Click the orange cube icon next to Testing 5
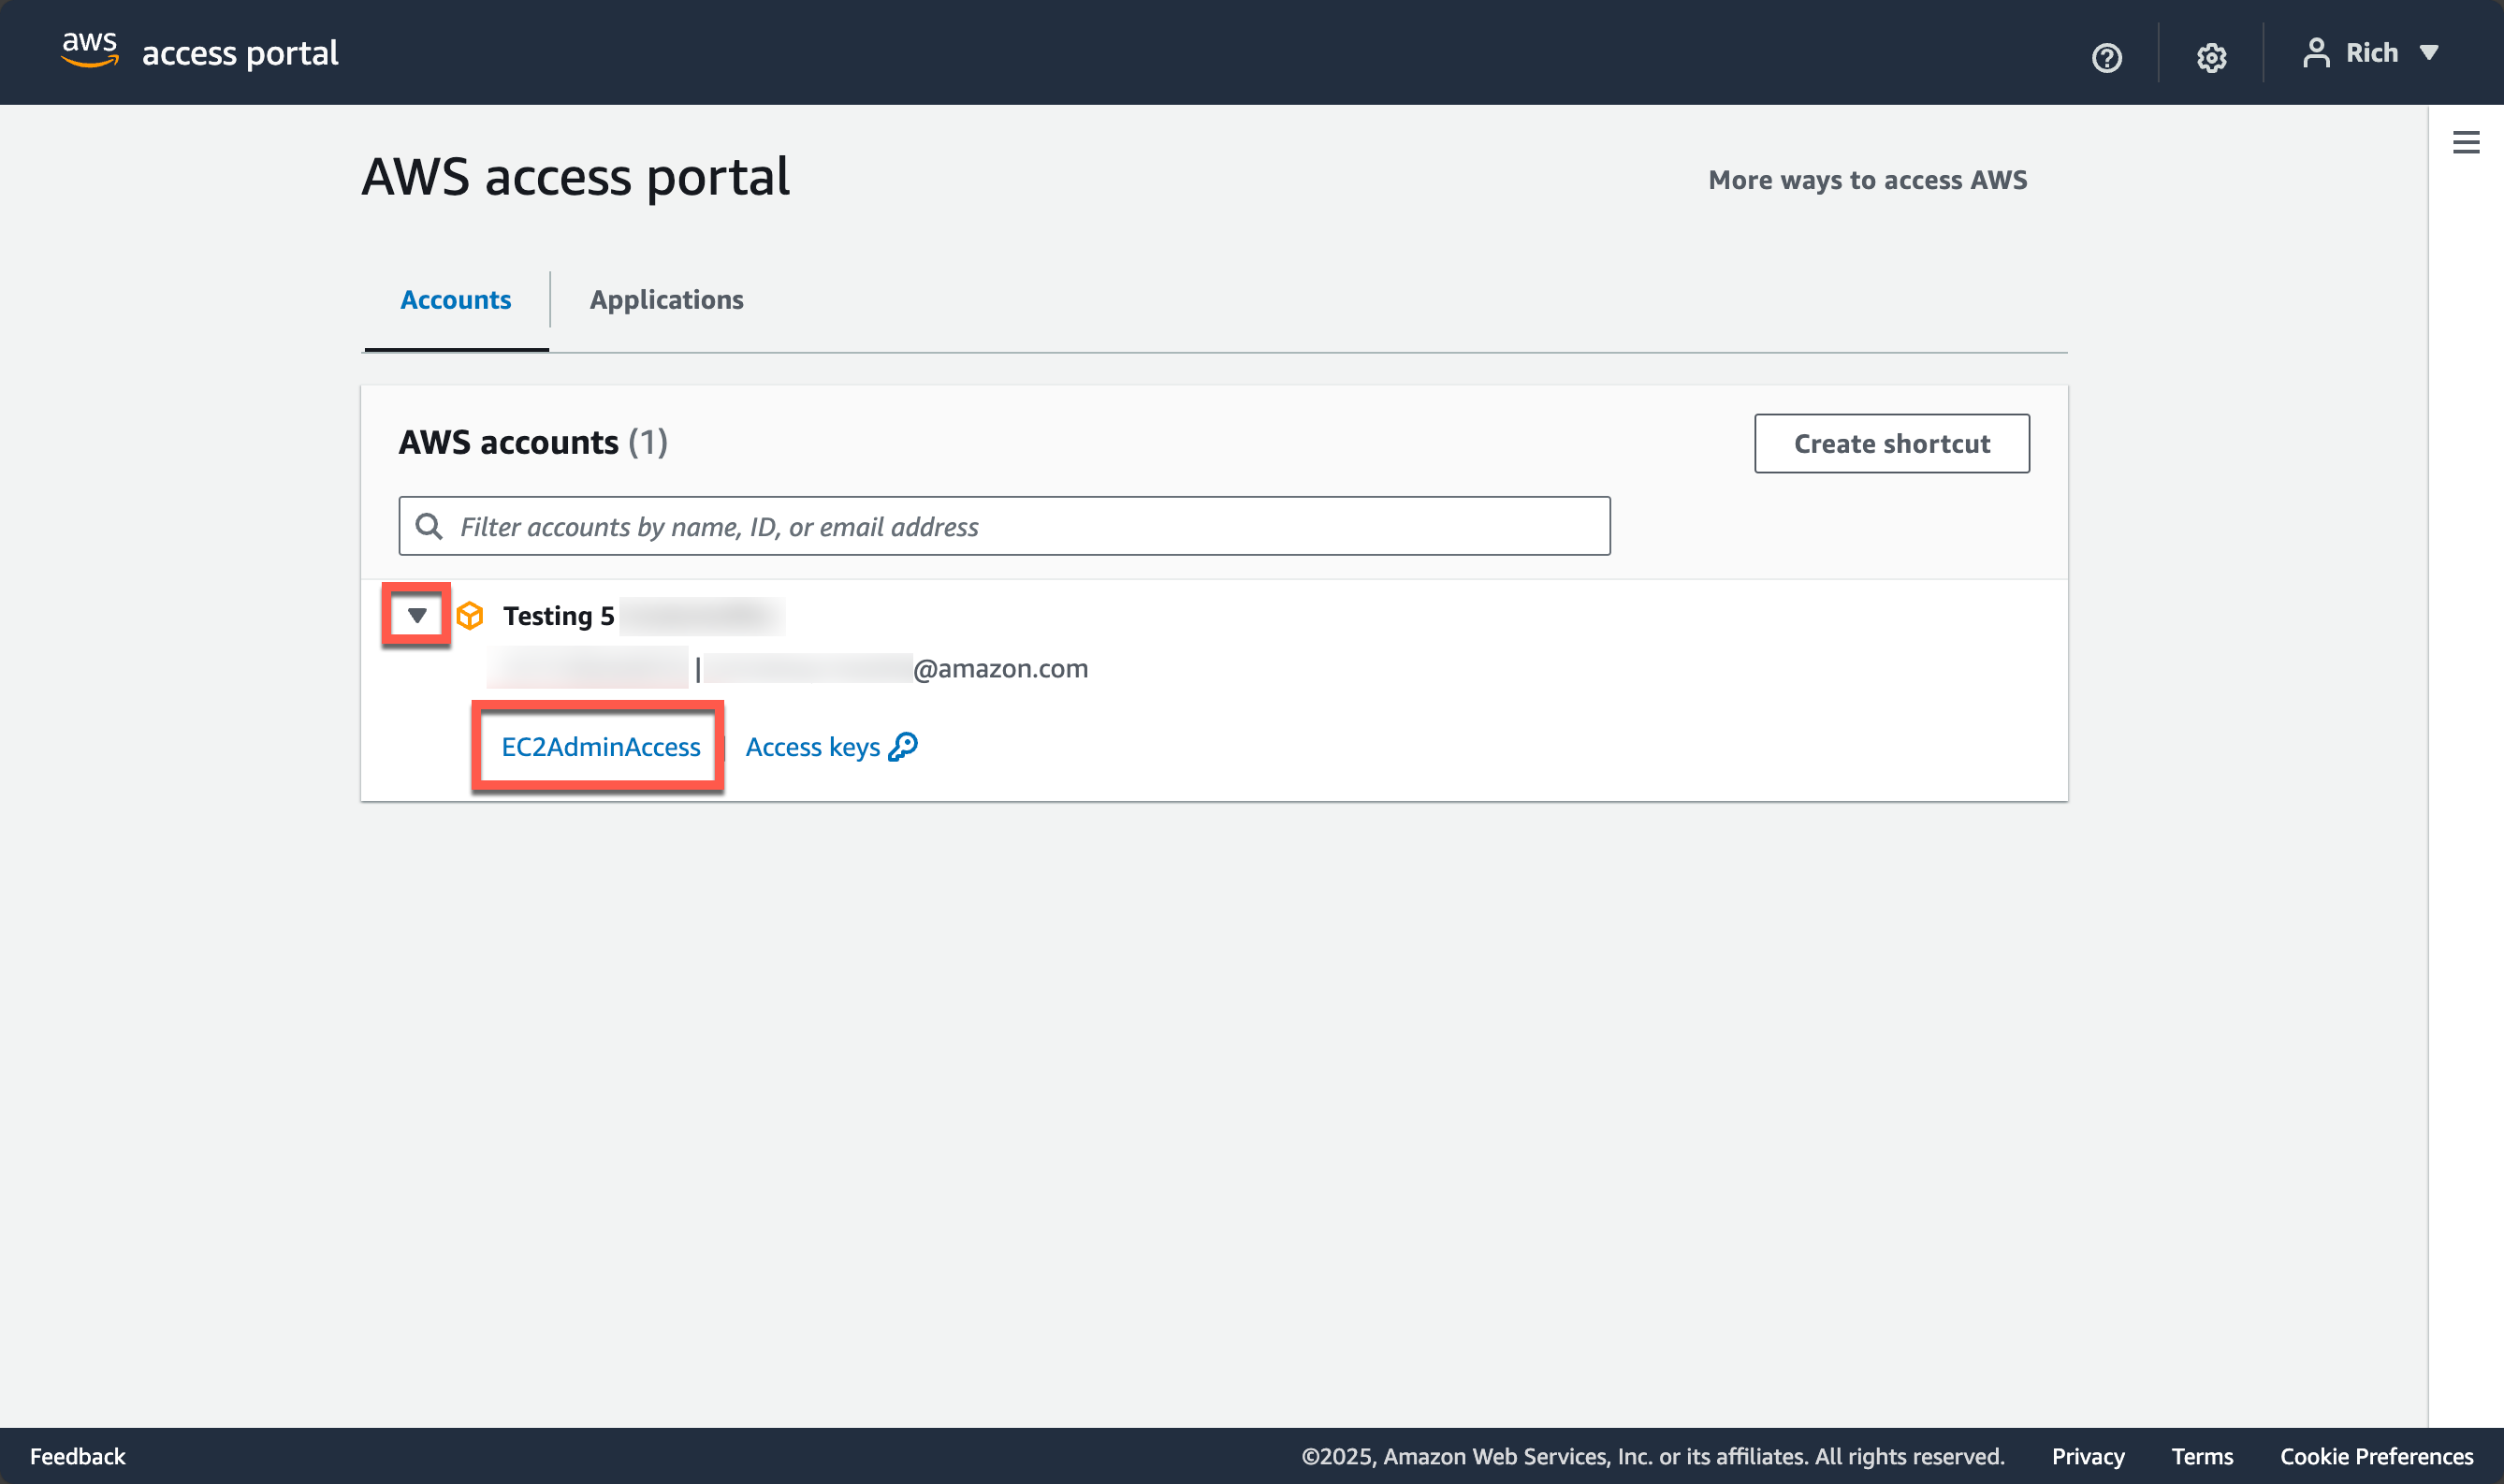 point(469,615)
